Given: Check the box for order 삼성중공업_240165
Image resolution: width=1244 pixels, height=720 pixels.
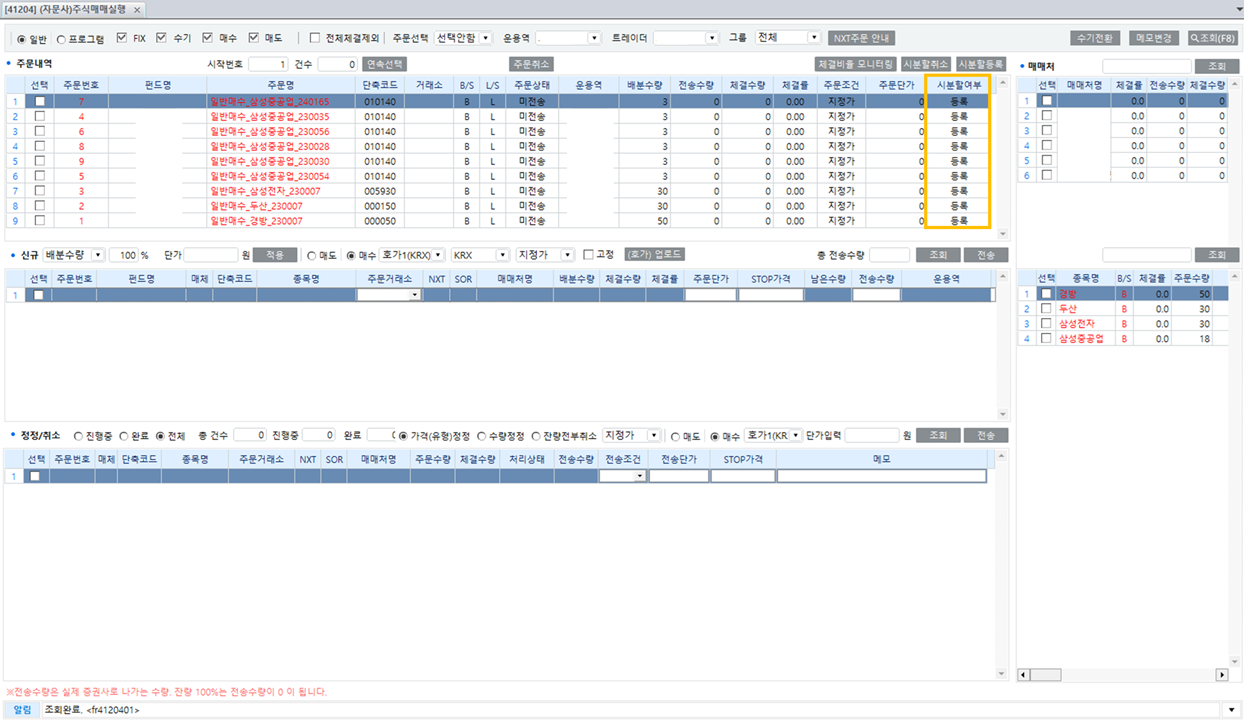Looking at the screenshot, I should coord(40,101).
